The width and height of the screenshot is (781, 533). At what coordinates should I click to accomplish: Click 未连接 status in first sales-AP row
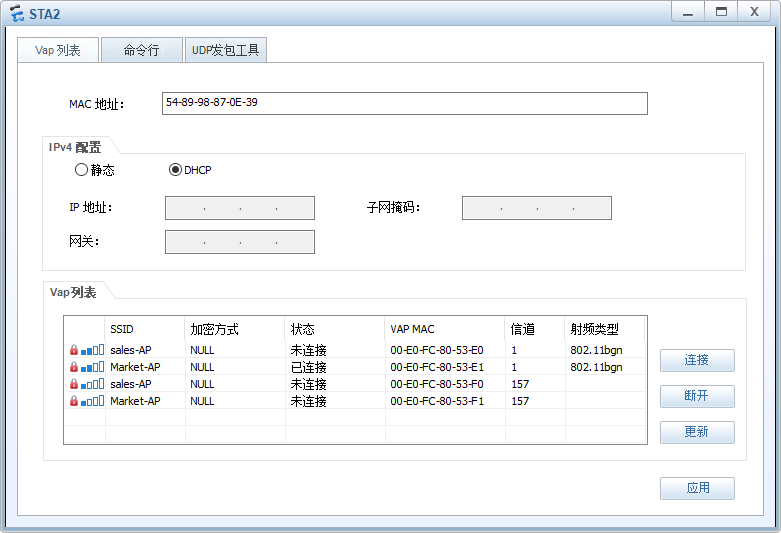tap(308, 350)
